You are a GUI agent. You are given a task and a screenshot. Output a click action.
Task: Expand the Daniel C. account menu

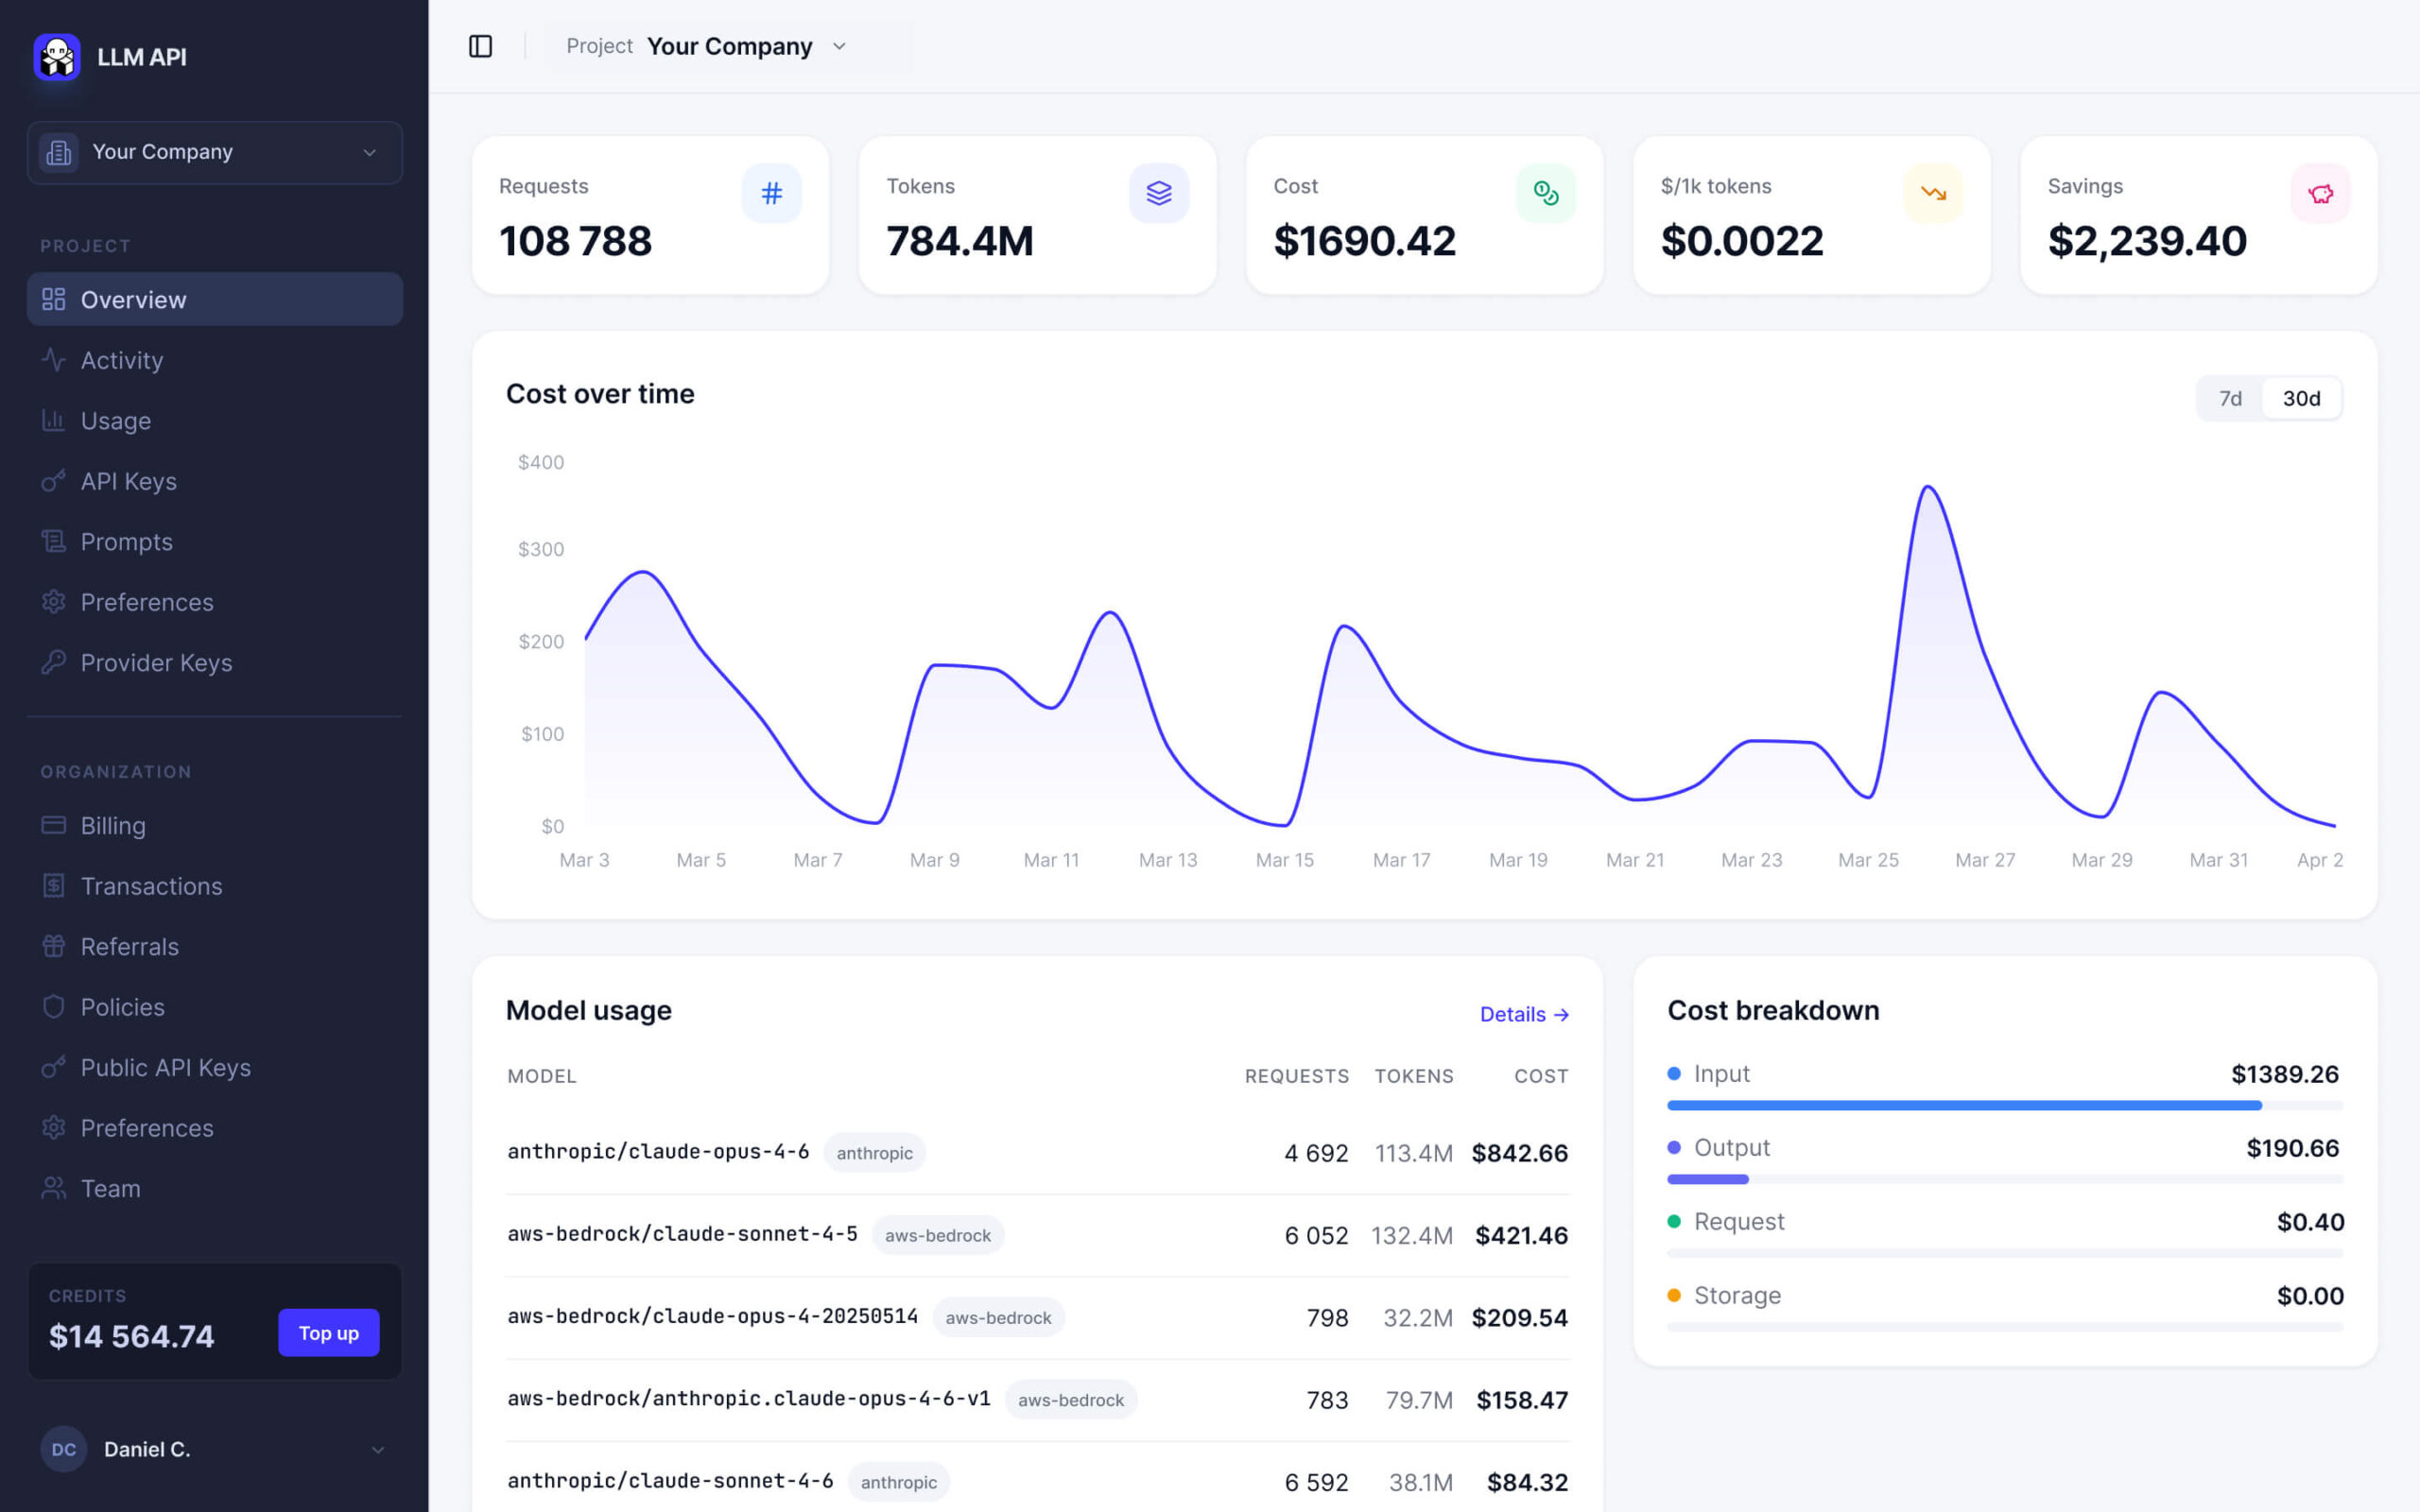coord(377,1449)
